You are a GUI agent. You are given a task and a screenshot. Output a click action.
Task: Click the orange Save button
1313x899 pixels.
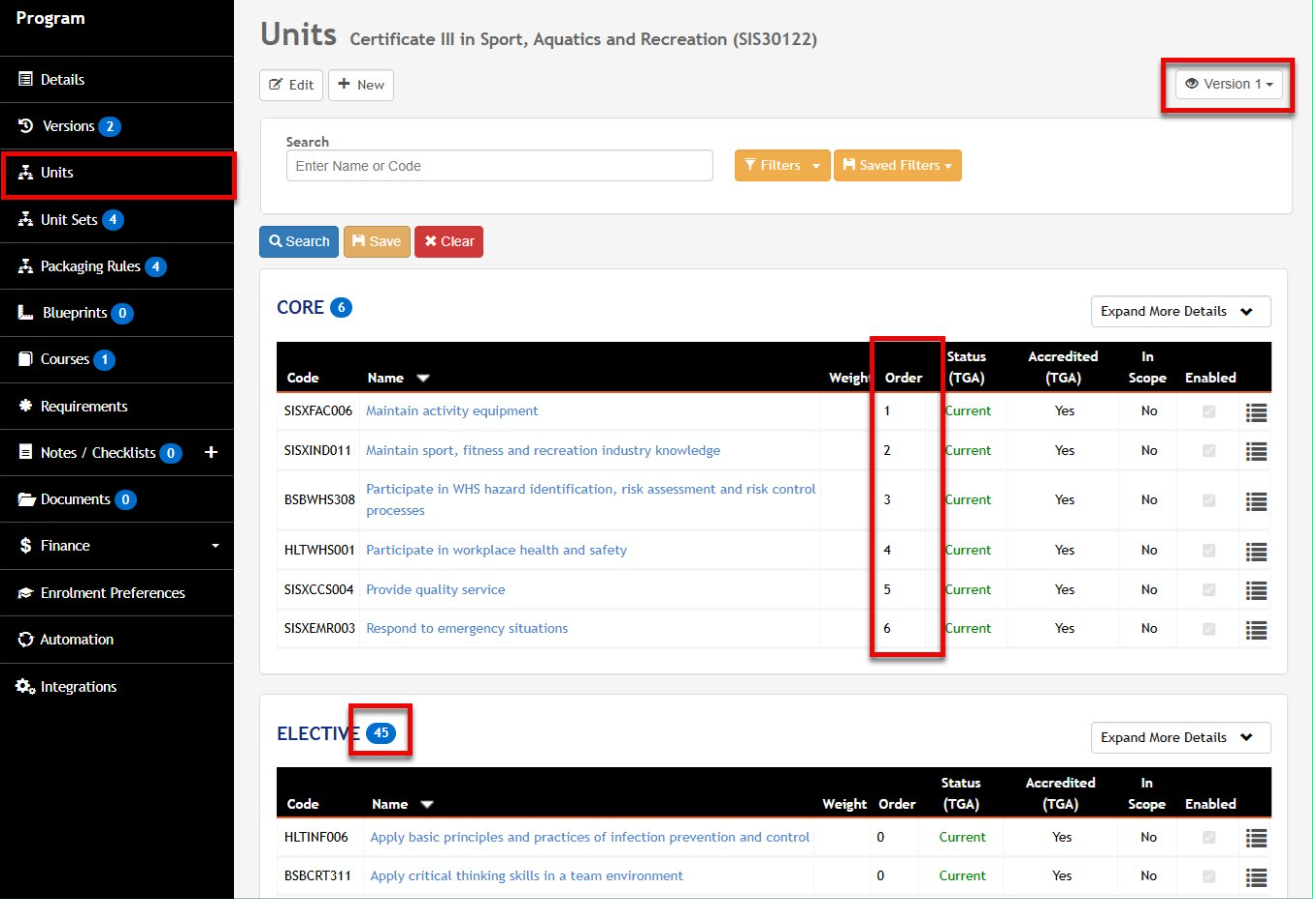click(x=377, y=242)
